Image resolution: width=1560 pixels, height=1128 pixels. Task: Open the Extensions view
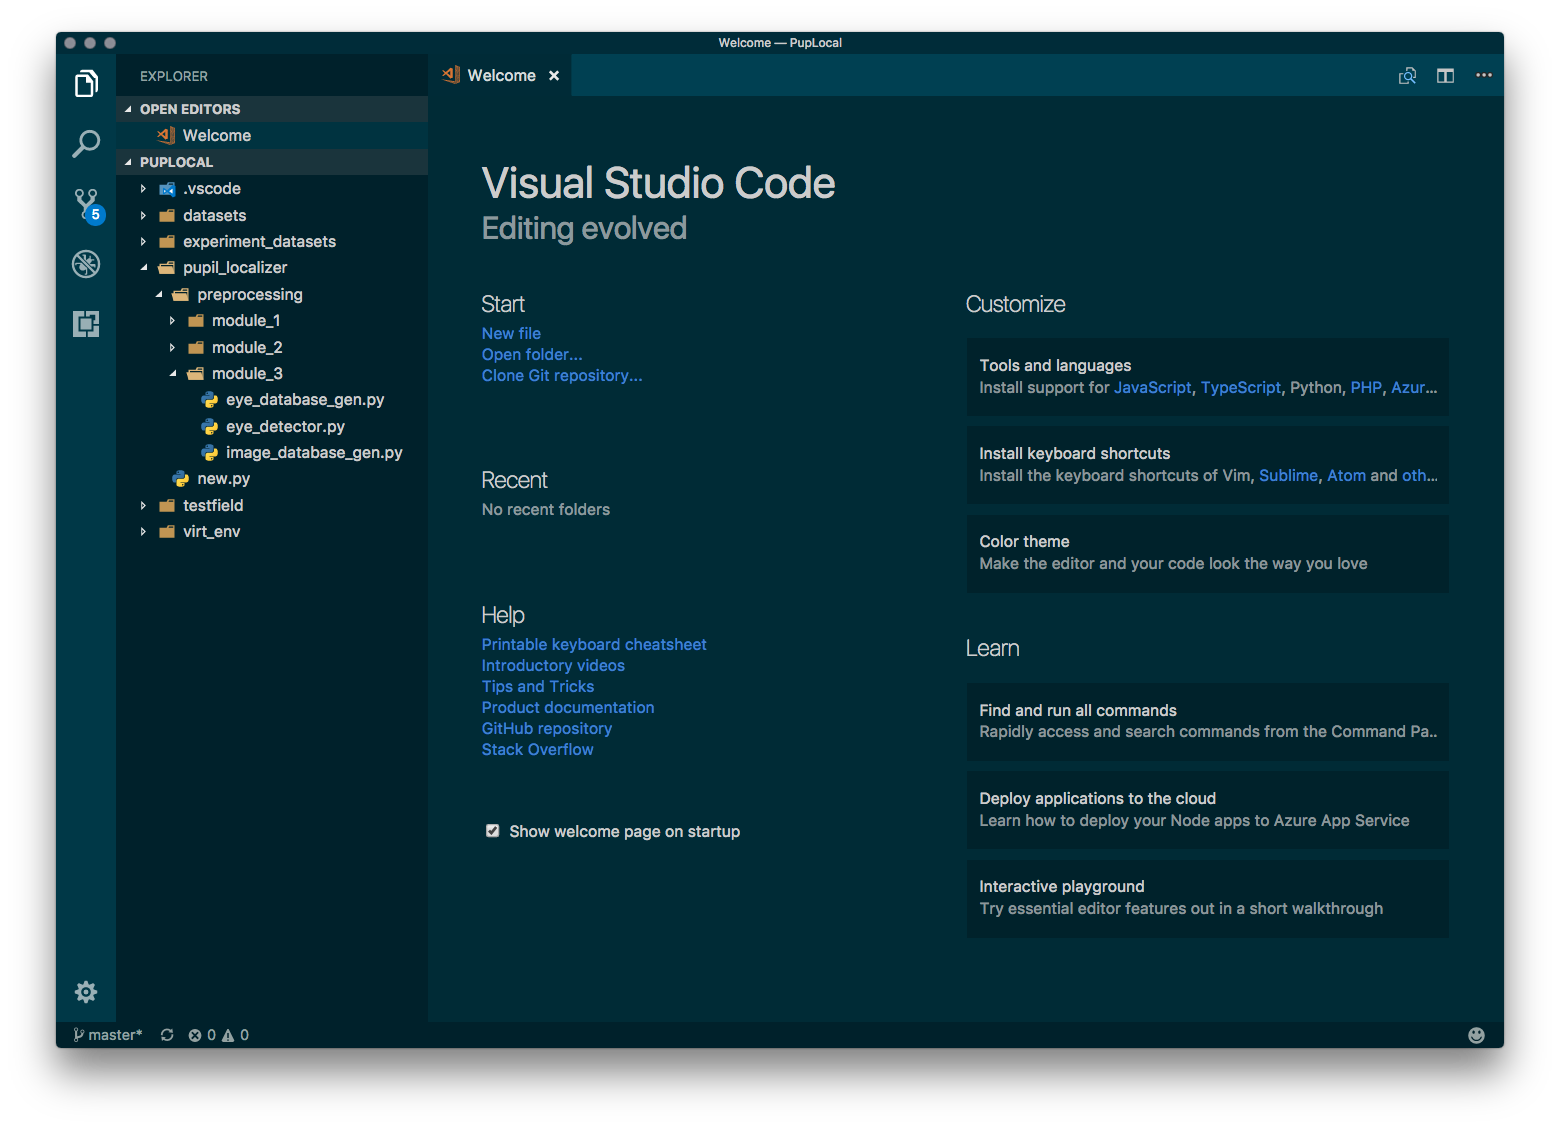pos(86,324)
